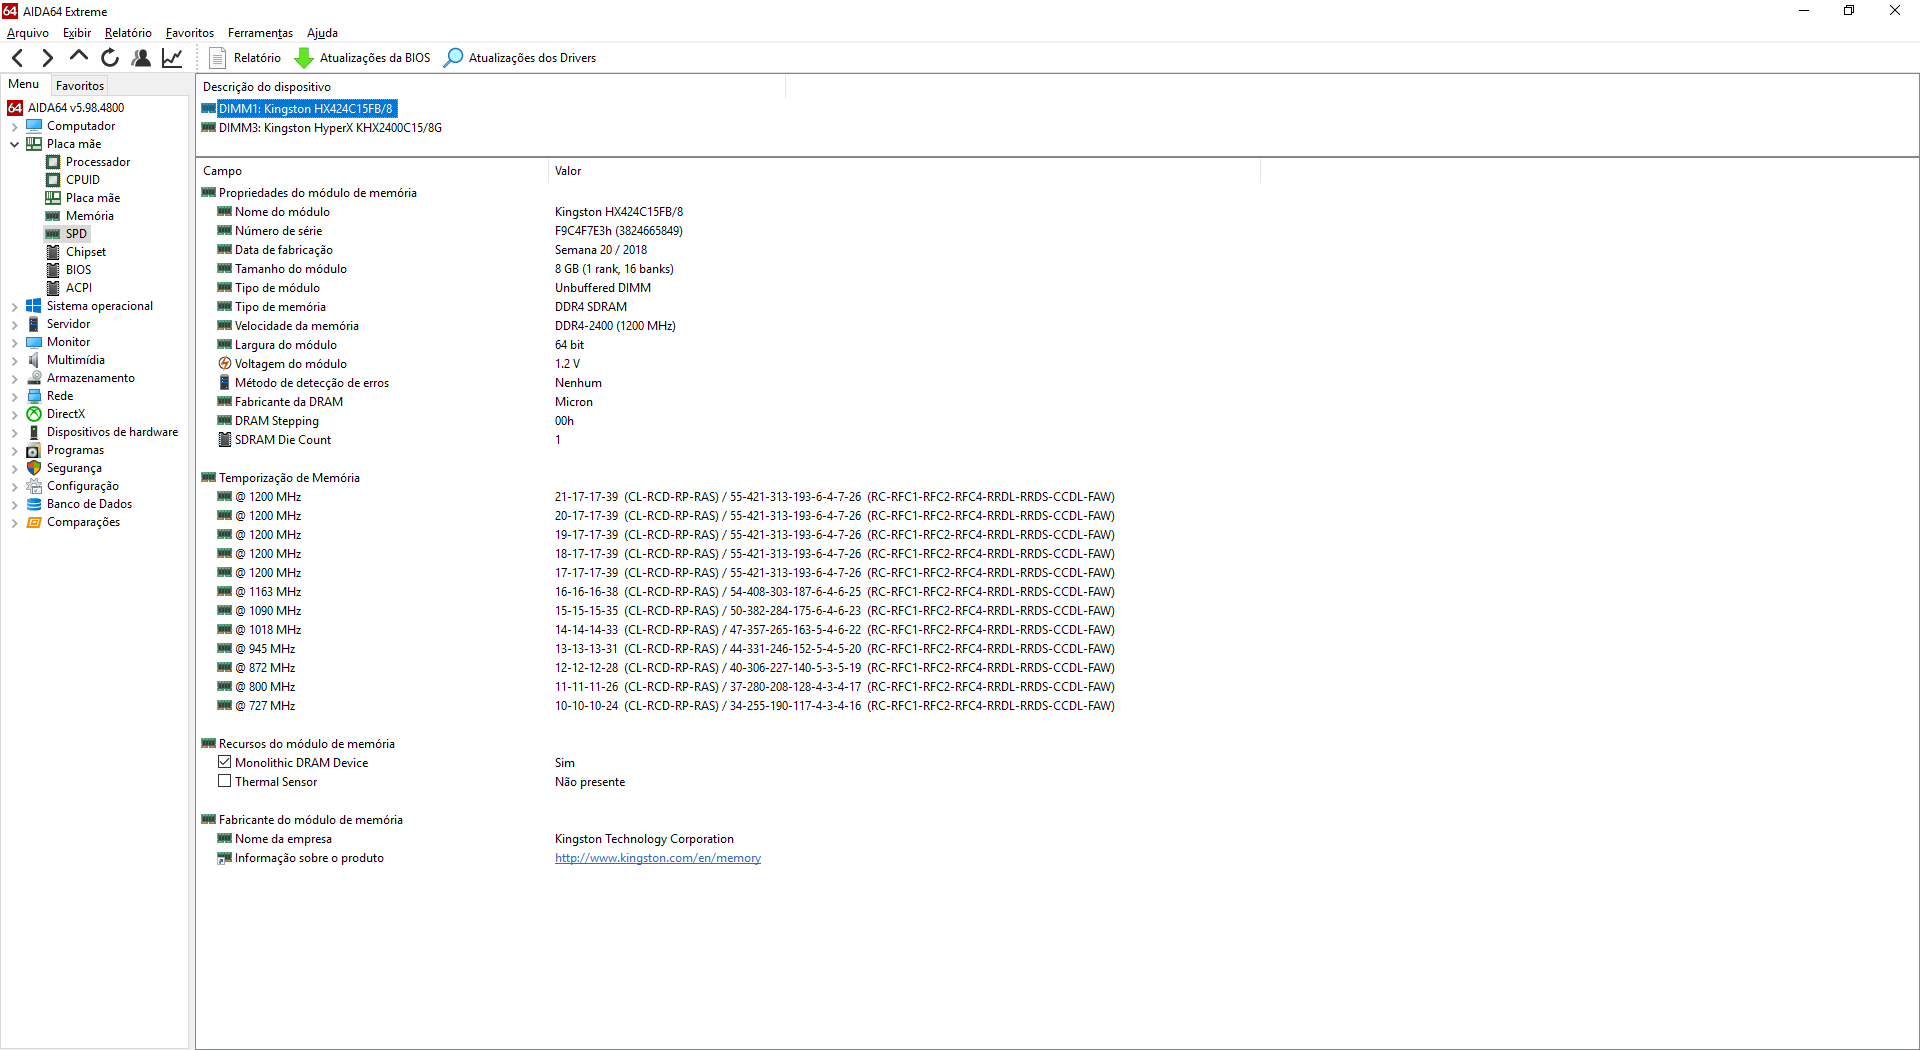Viewport: 1920px width, 1050px height.
Task: Select the SPD tree item
Action: [76, 234]
